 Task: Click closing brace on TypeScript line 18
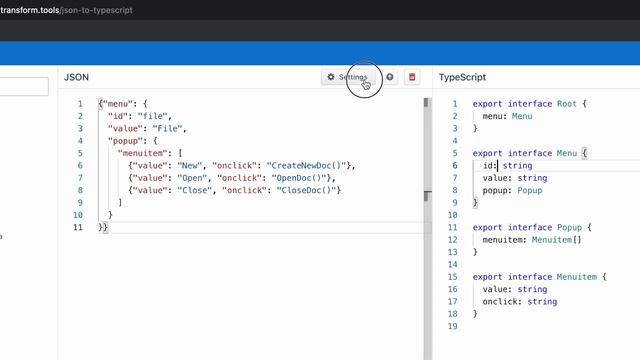click(x=475, y=314)
